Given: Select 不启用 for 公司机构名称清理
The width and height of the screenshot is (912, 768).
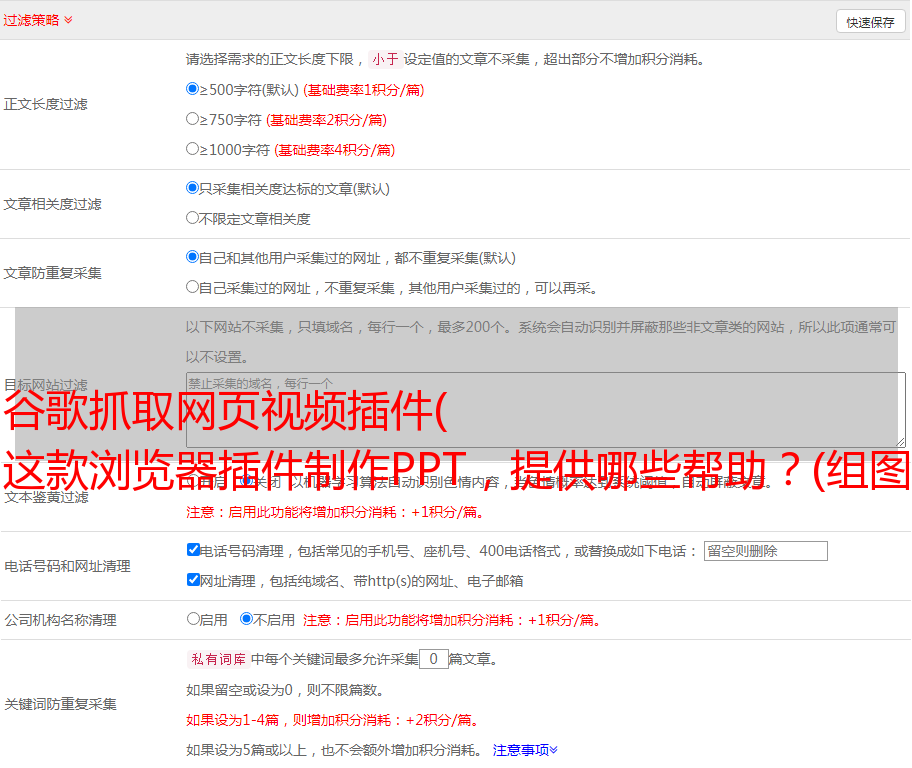Looking at the screenshot, I should pyautogui.click(x=246, y=619).
